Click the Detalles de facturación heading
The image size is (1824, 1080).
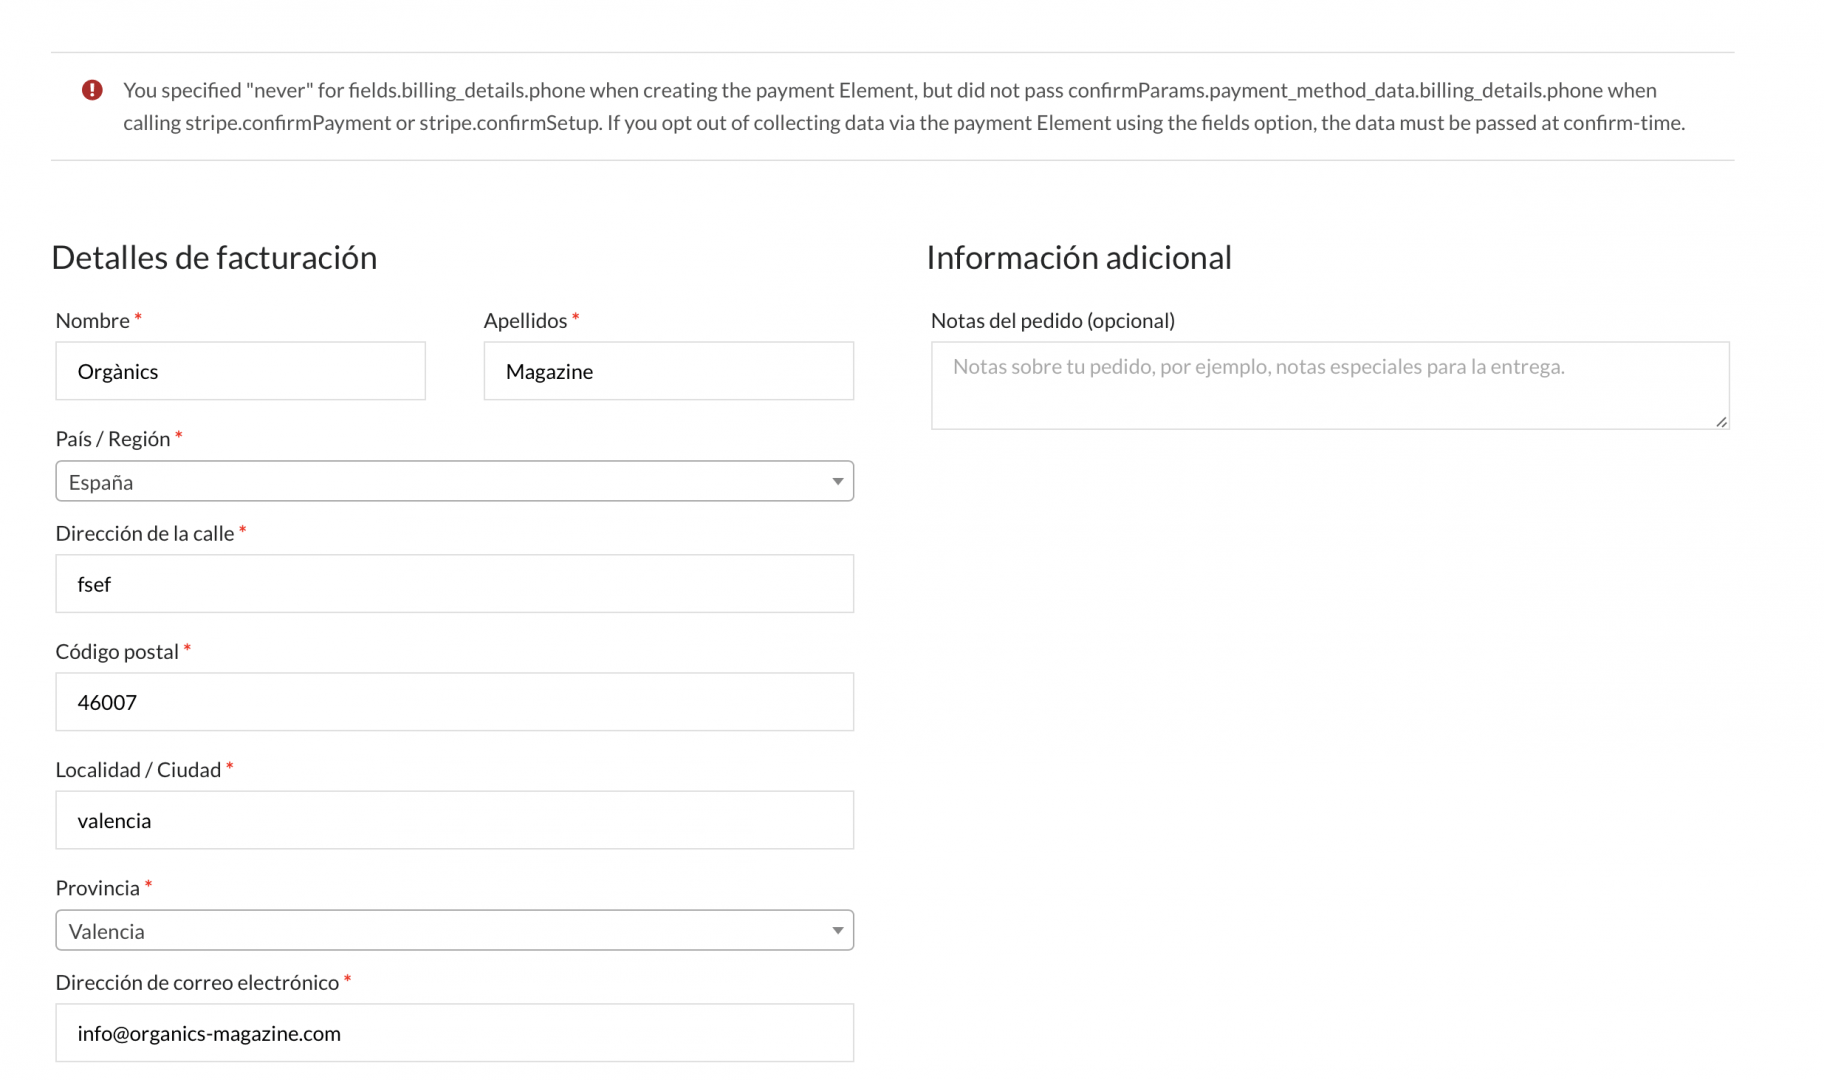click(214, 257)
